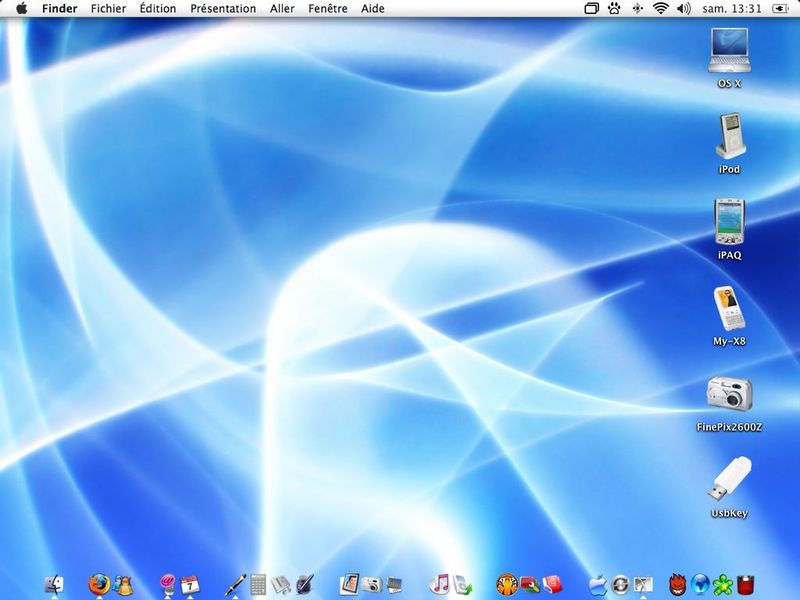Open the digital camera icon in Dock
The image size is (800, 600).
(x=372, y=585)
